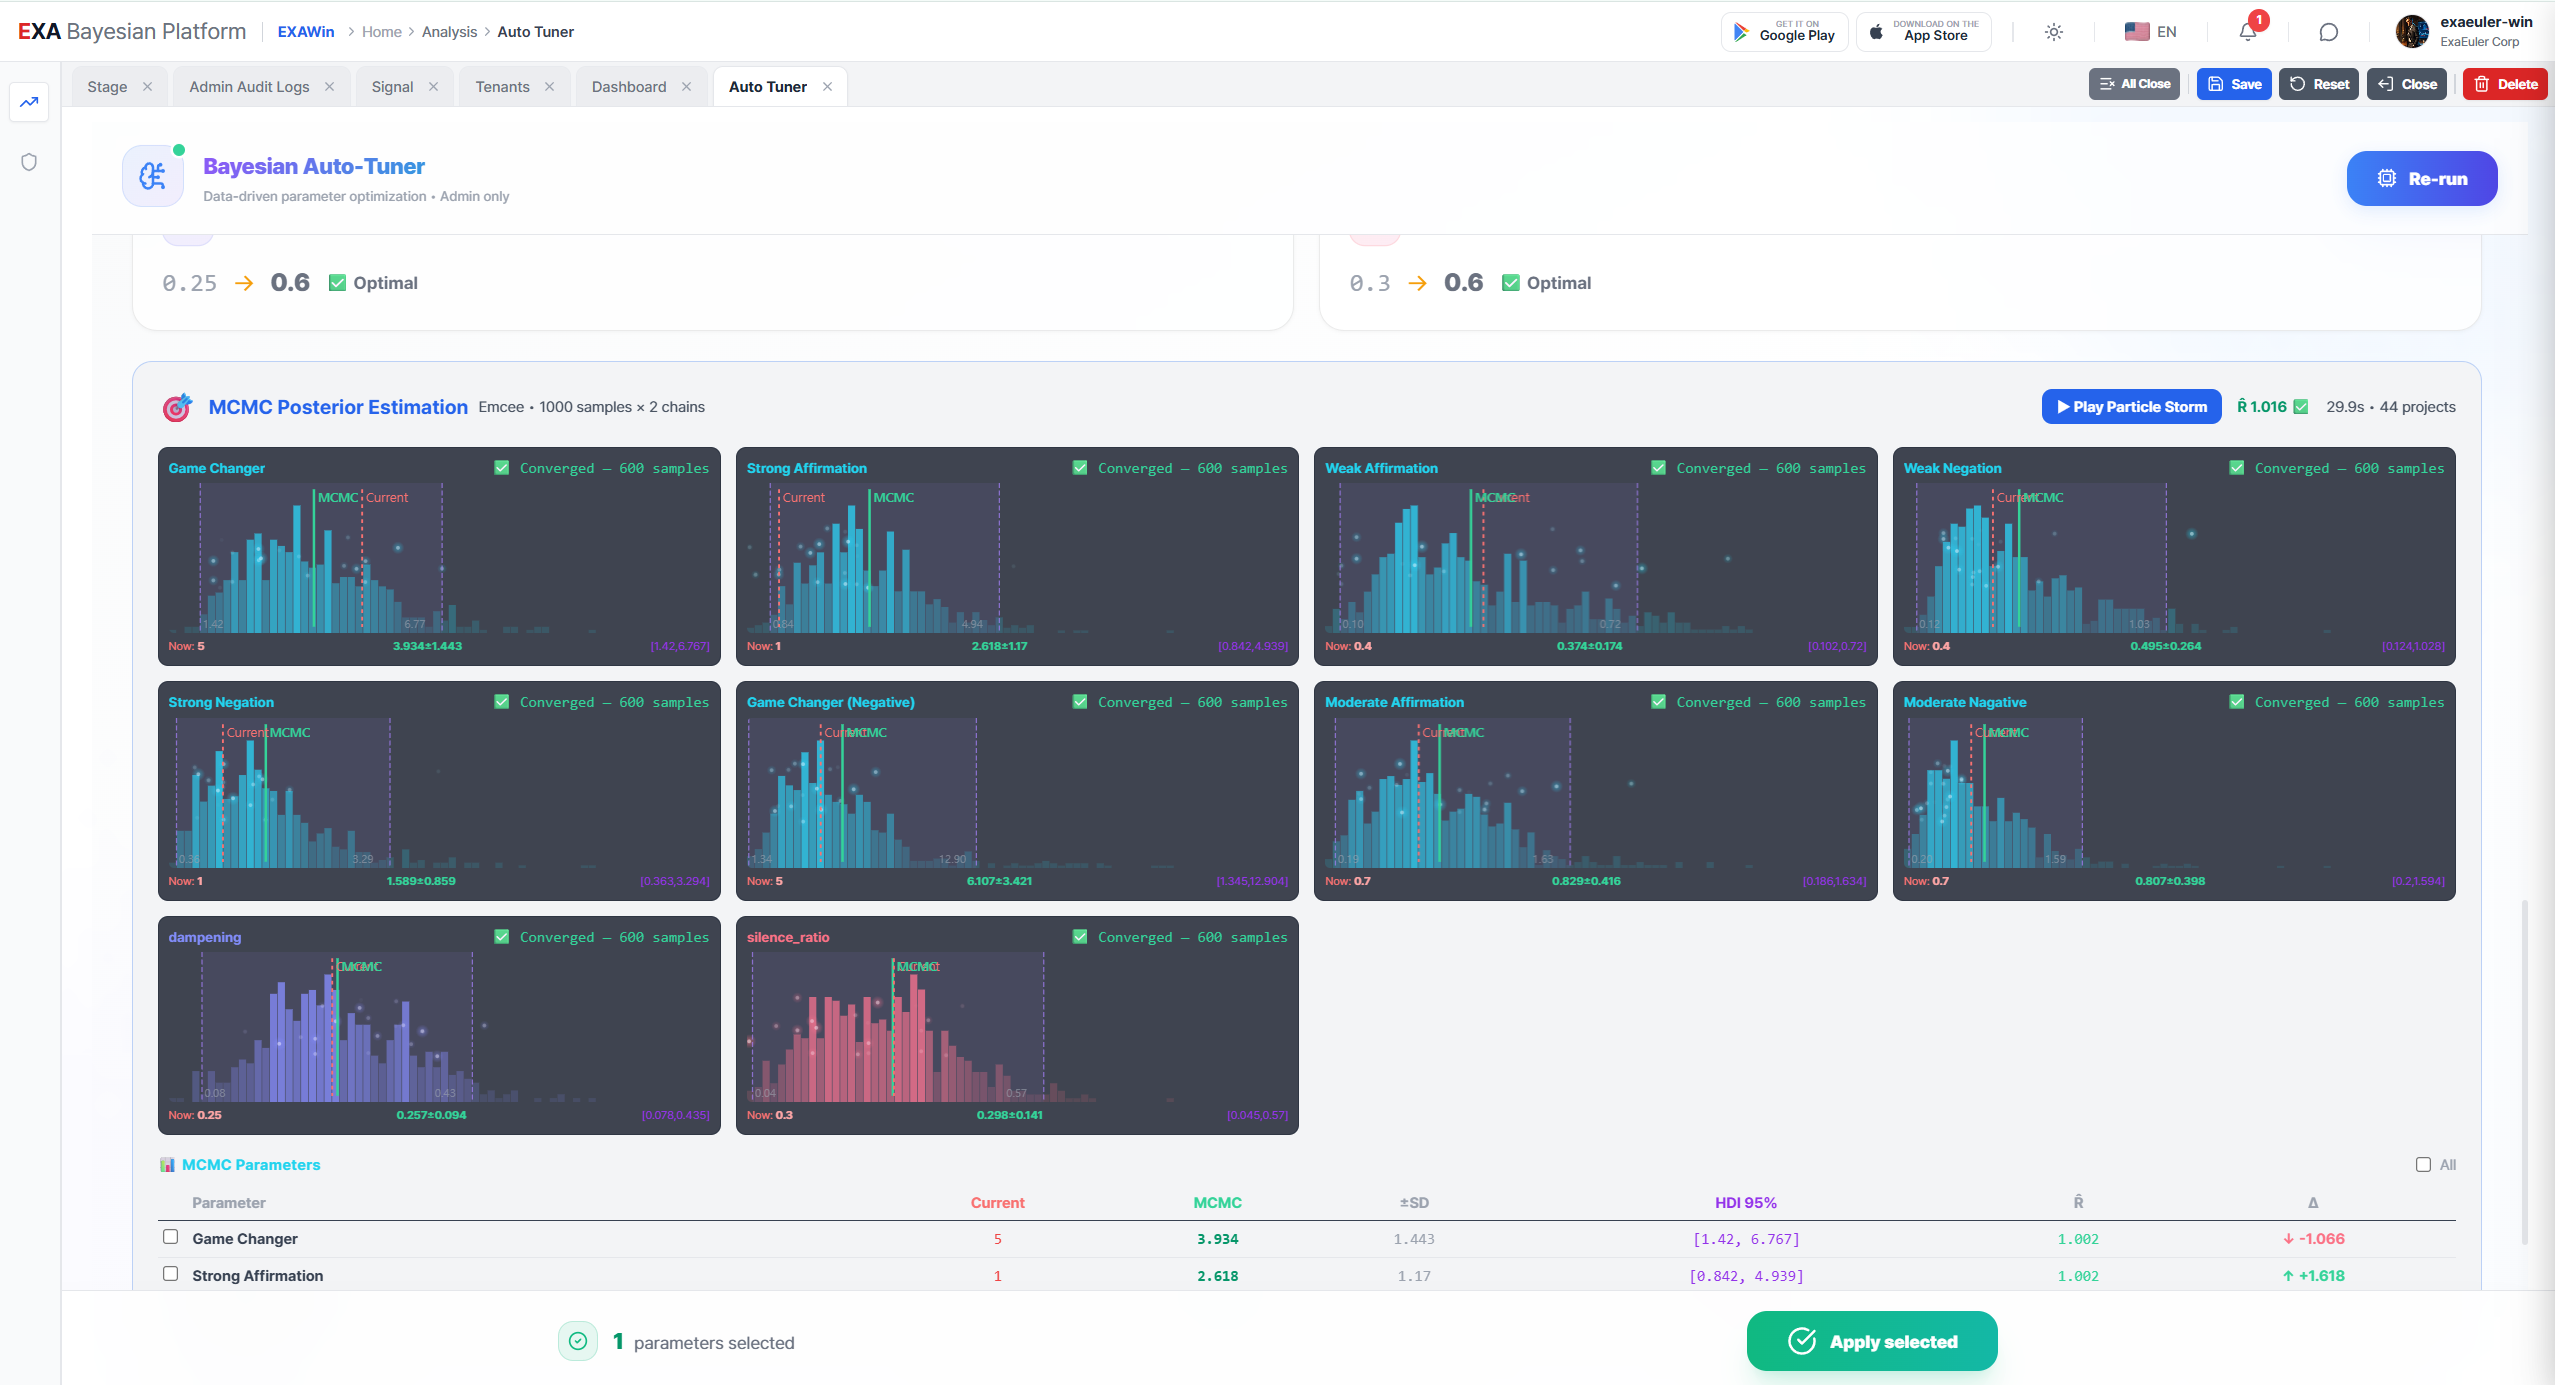2555x1385 pixels.
Task: Open the EN language dropdown
Action: pyautogui.click(x=2151, y=32)
